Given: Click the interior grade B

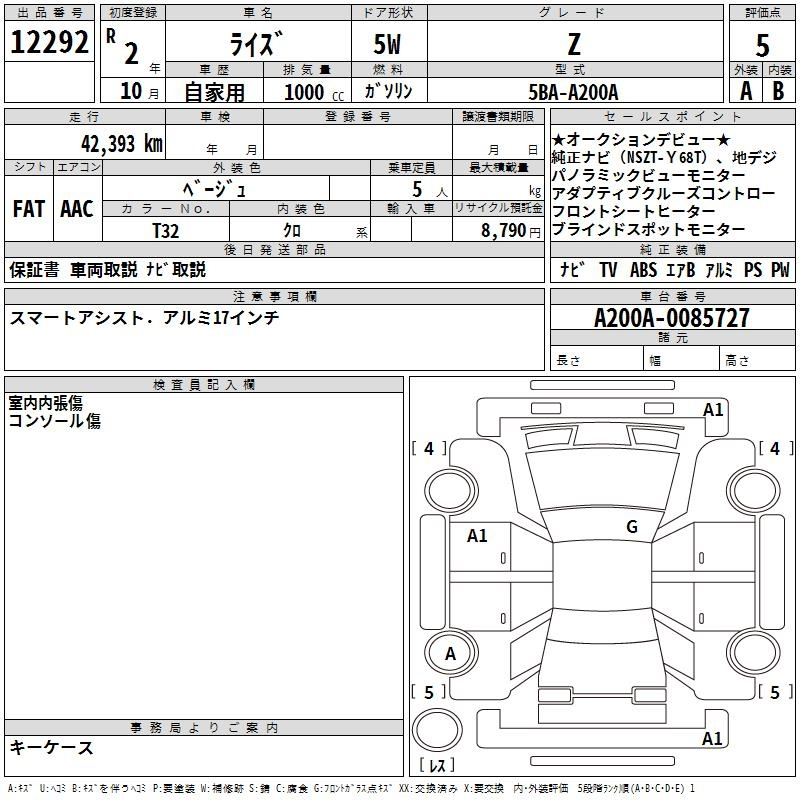Looking at the screenshot, I should click(x=778, y=91).
